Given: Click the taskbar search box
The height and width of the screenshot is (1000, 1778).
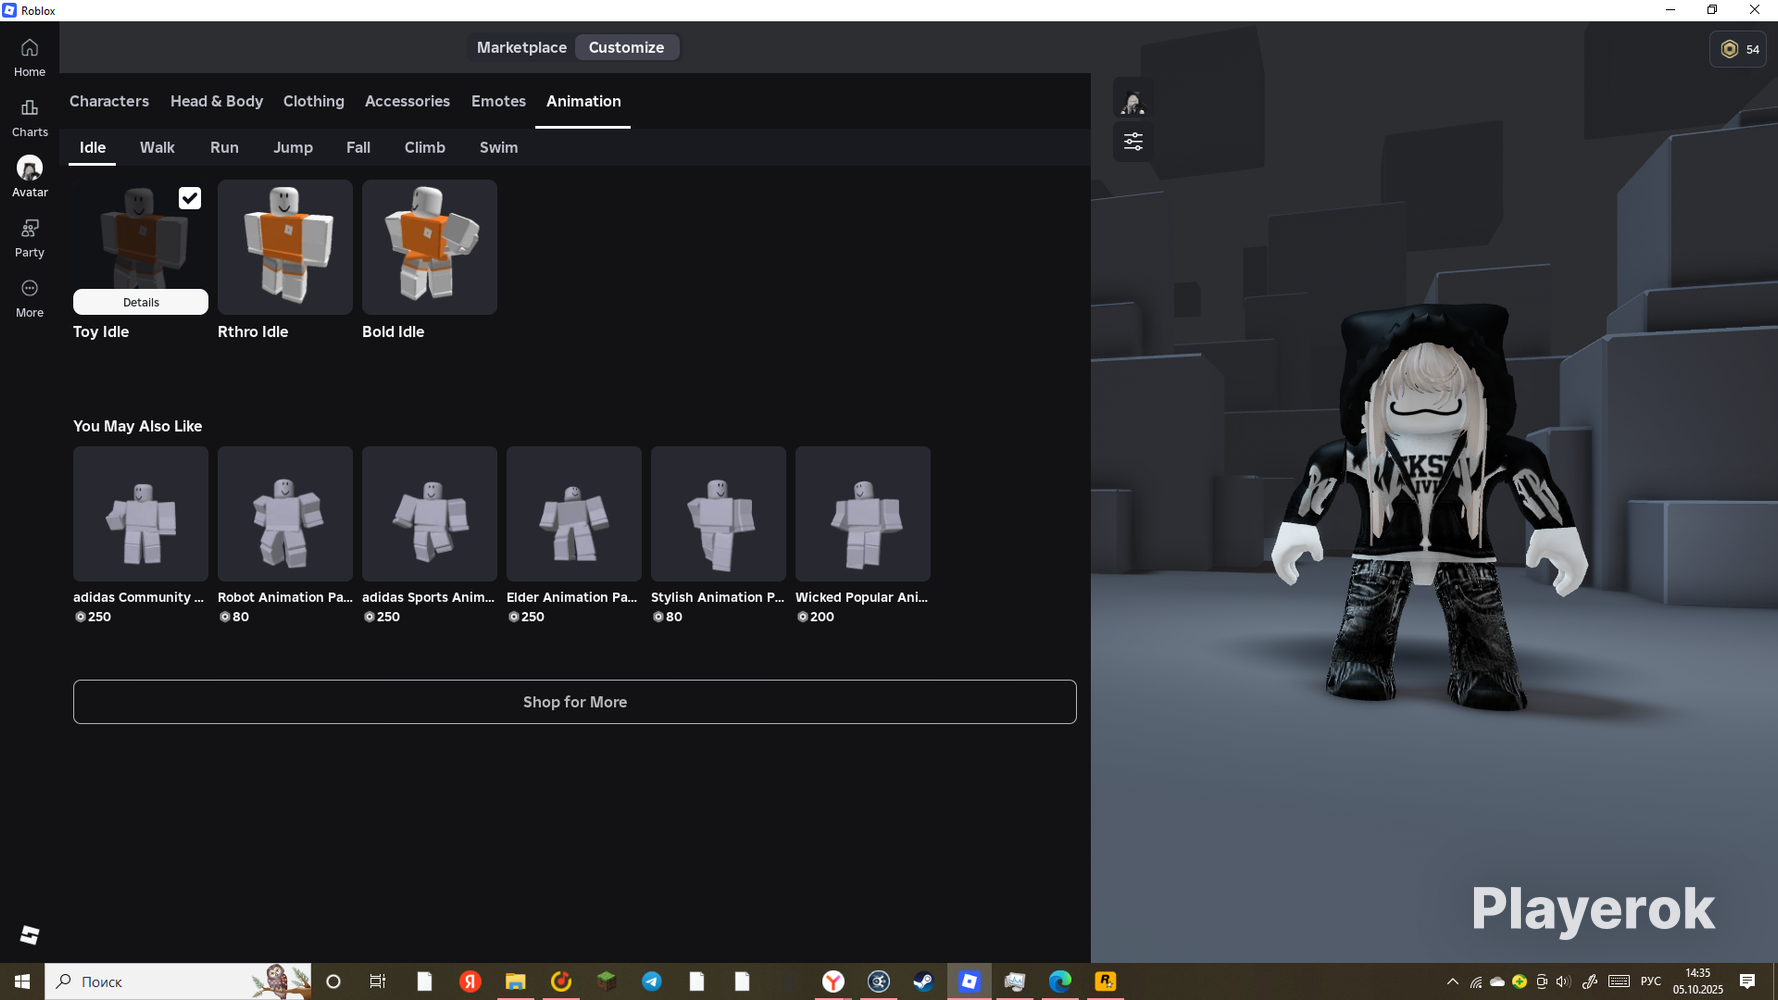Looking at the screenshot, I should click(x=178, y=981).
